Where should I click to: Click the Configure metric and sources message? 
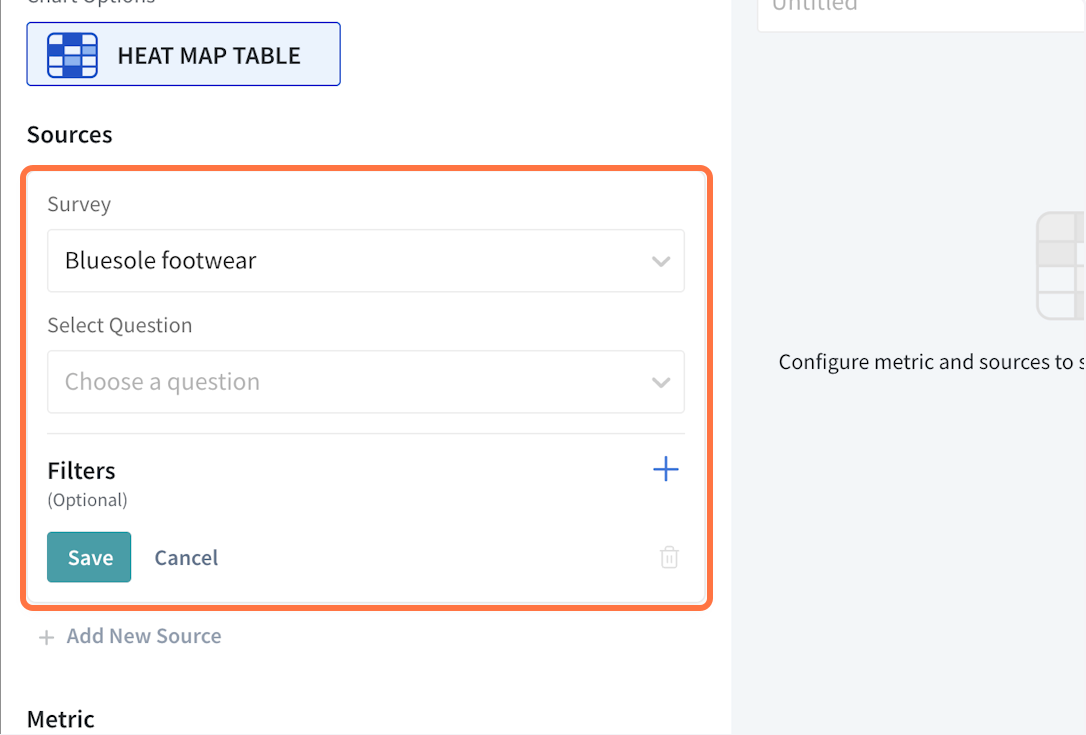930,362
